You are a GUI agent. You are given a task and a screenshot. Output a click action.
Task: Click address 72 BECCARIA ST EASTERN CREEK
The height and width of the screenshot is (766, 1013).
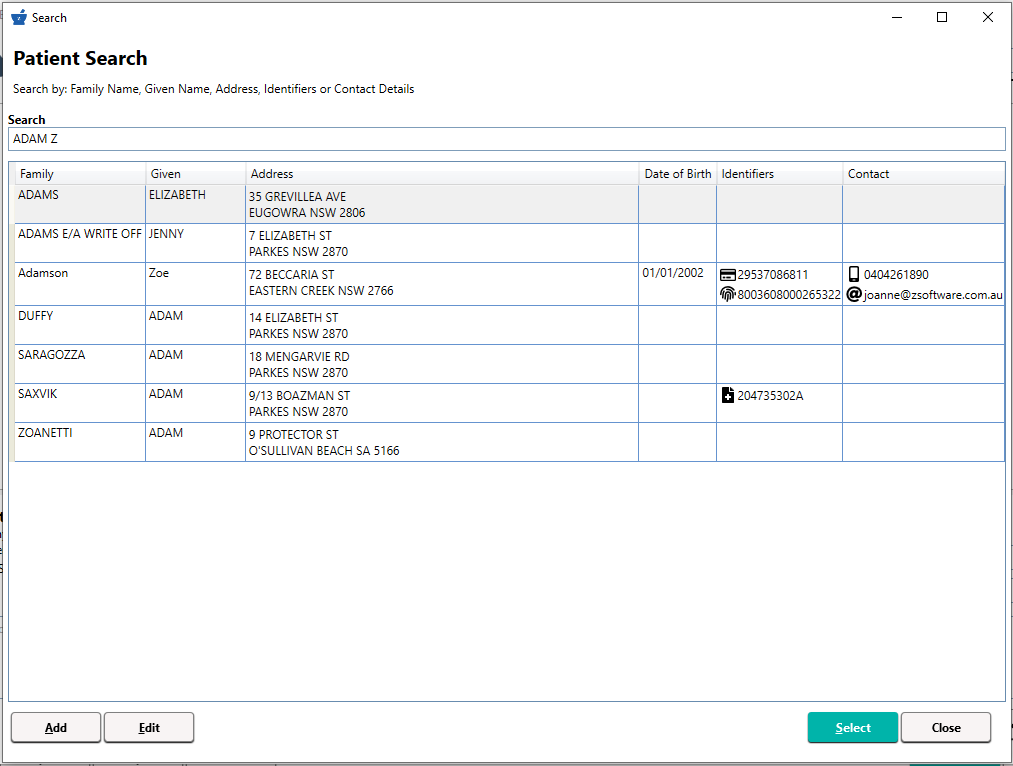pyautogui.click(x=321, y=283)
